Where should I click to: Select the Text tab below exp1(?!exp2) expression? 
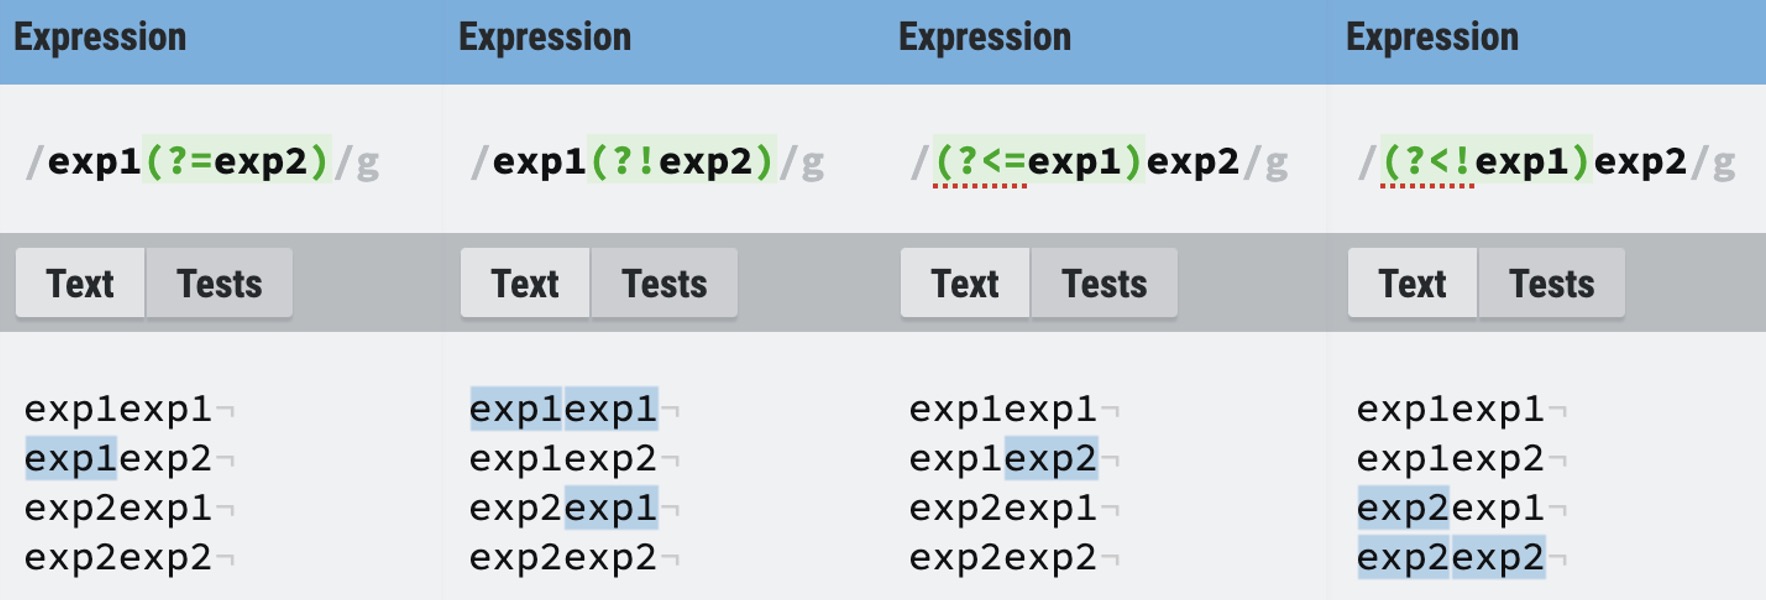pos(525,284)
